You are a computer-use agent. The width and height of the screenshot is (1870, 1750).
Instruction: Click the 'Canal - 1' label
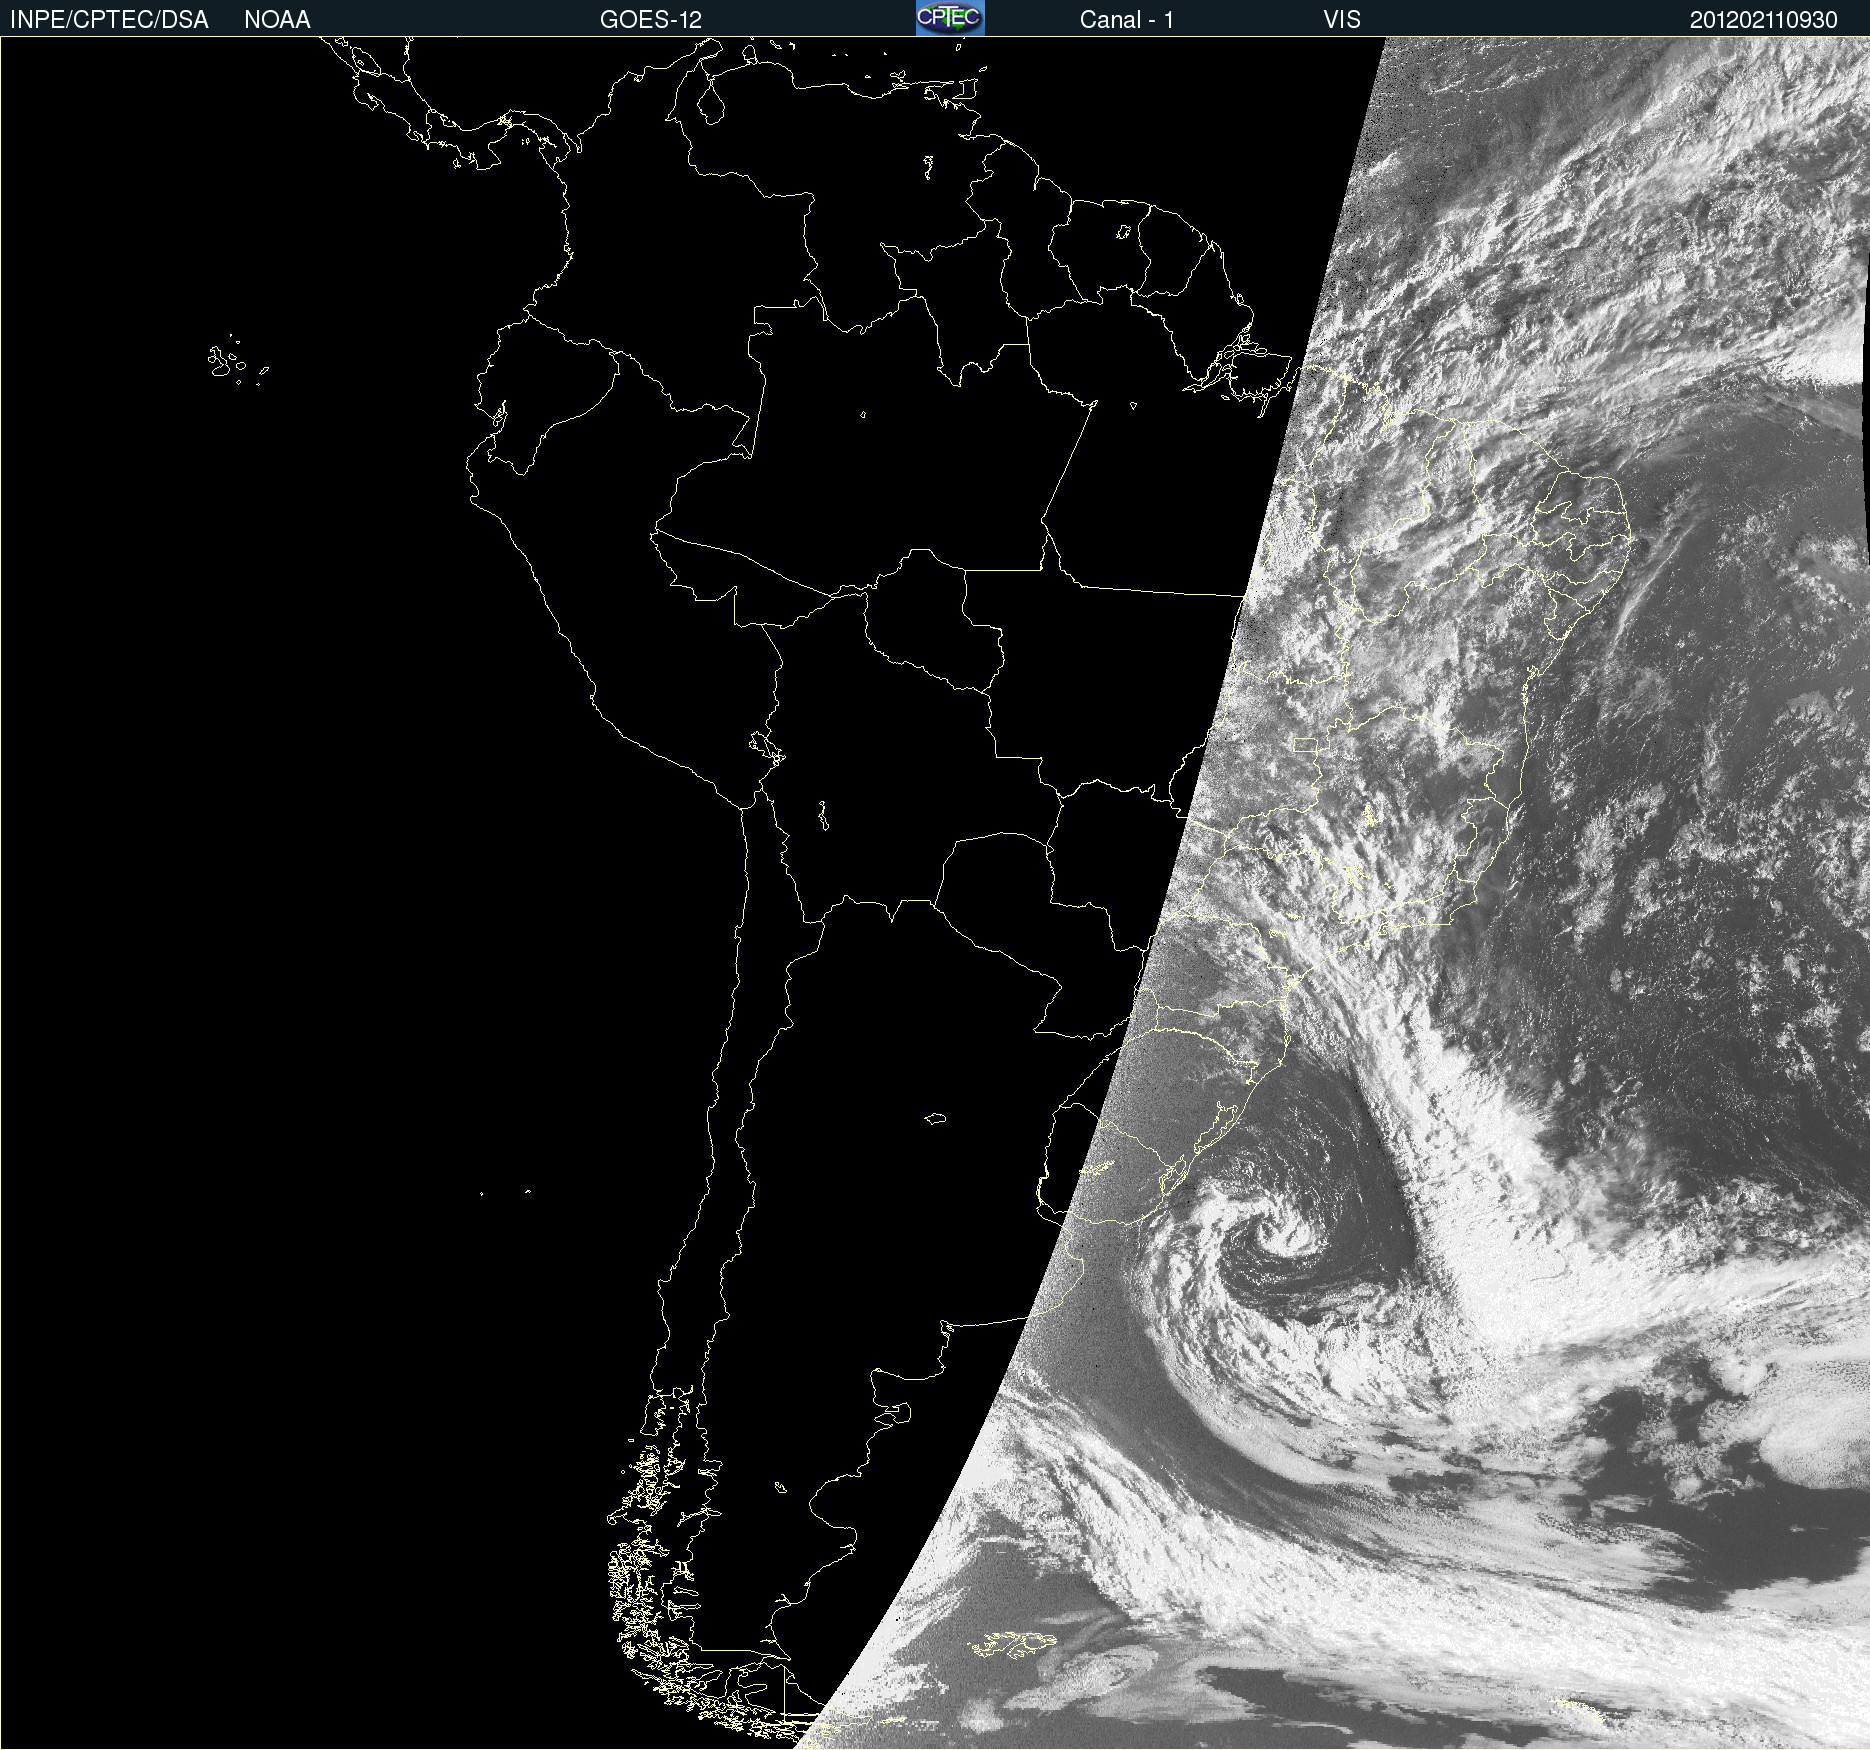[x=1127, y=20]
